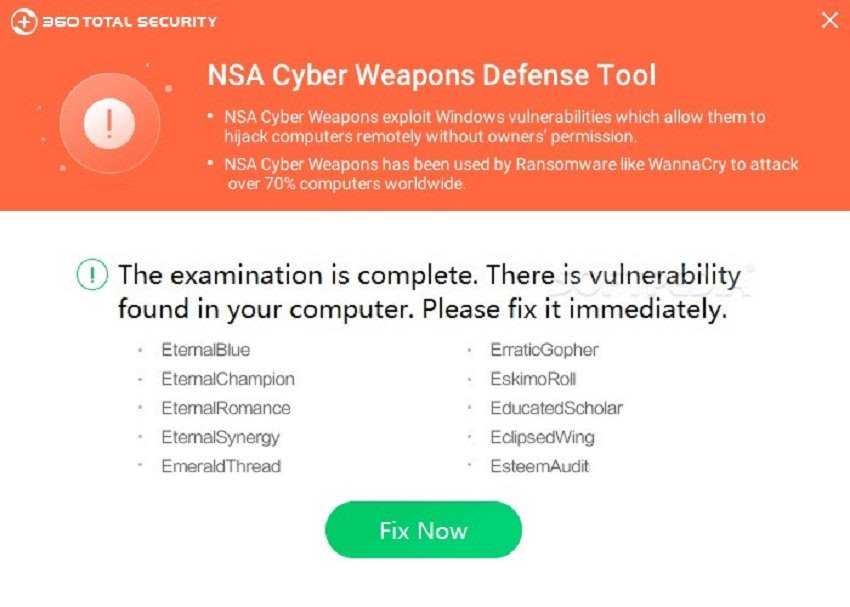Select ErraticGopher in the right column
The image size is (850, 607).
544,350
